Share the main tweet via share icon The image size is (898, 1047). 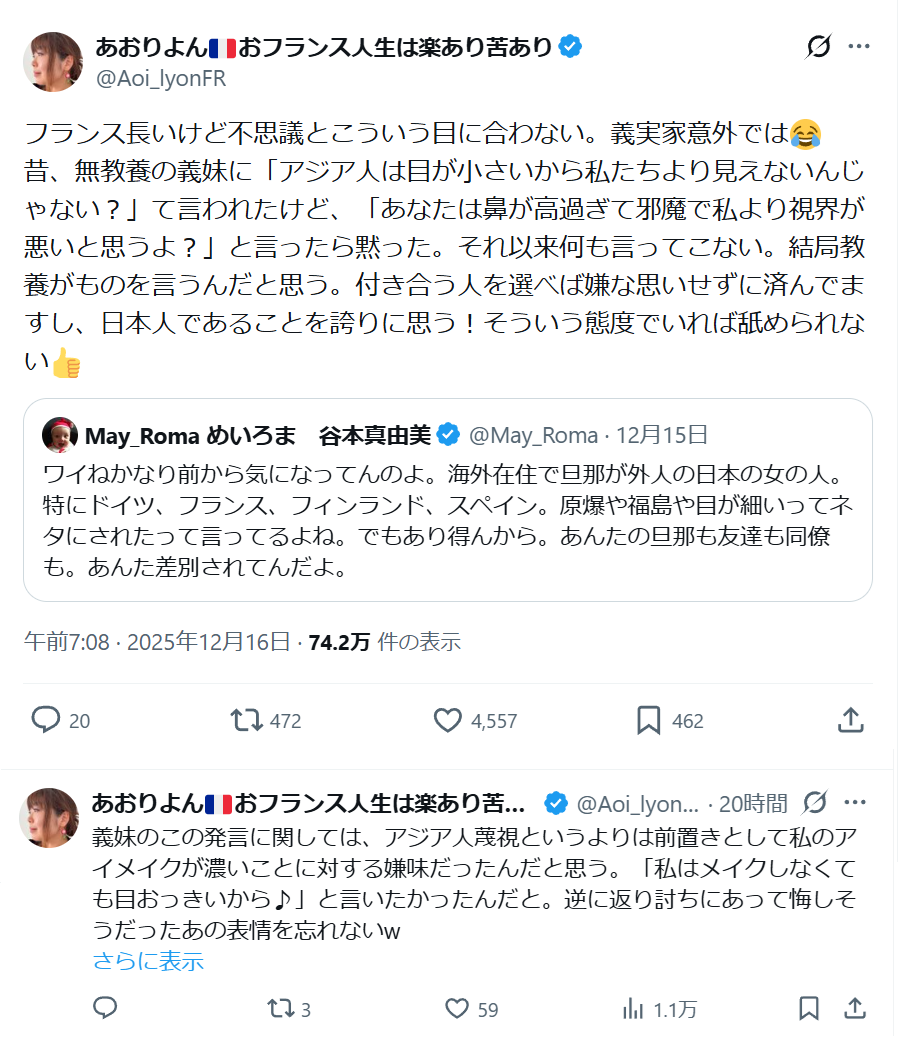(850, 720)
